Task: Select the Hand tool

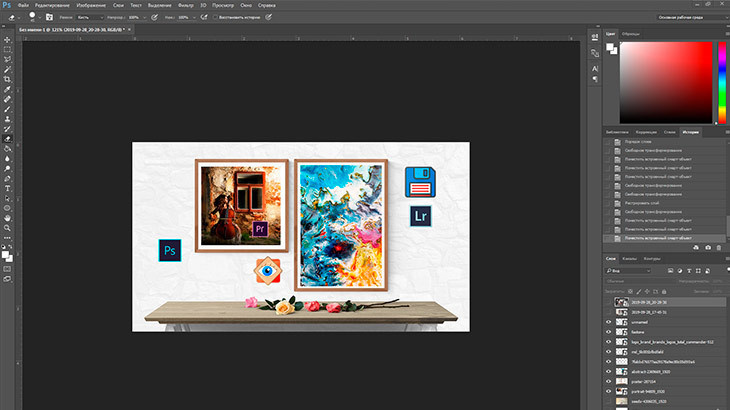Action: coord(7,218)
